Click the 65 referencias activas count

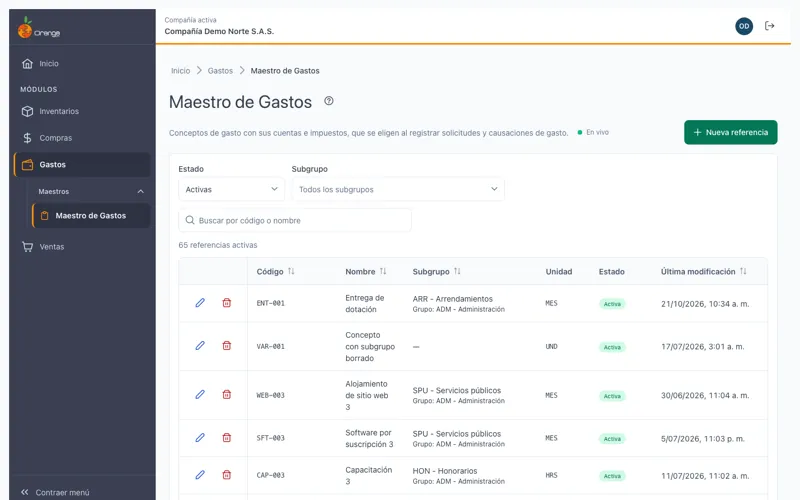pyautogui.click(x=218, y=245)
